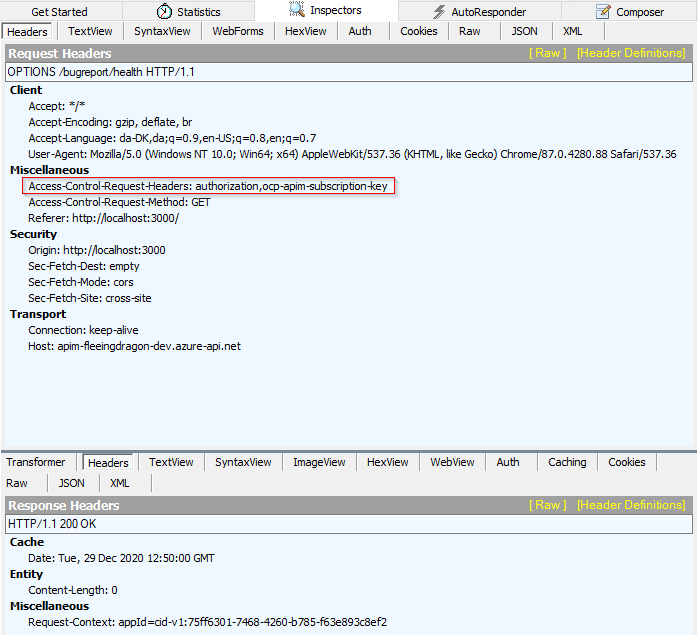Click the HTTP/1.1 200 OK status line field

pos(349,524)
